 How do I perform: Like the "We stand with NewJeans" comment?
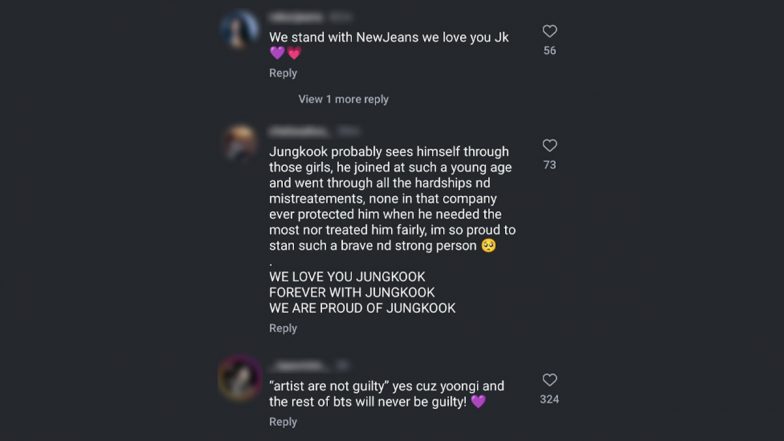coord(550,31)
